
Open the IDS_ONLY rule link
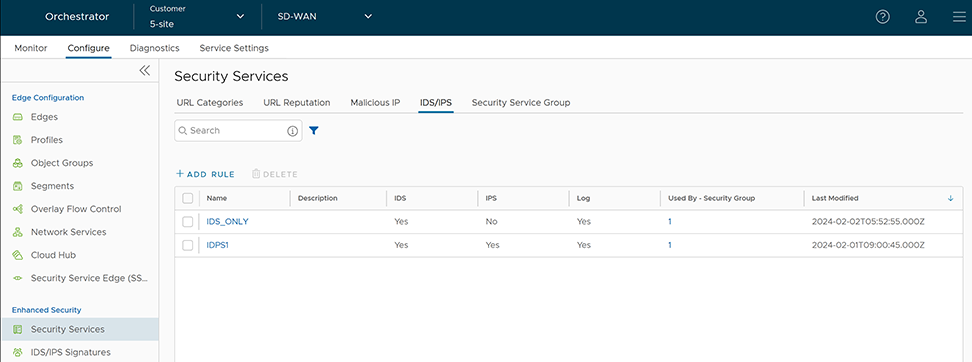[228, 221]
